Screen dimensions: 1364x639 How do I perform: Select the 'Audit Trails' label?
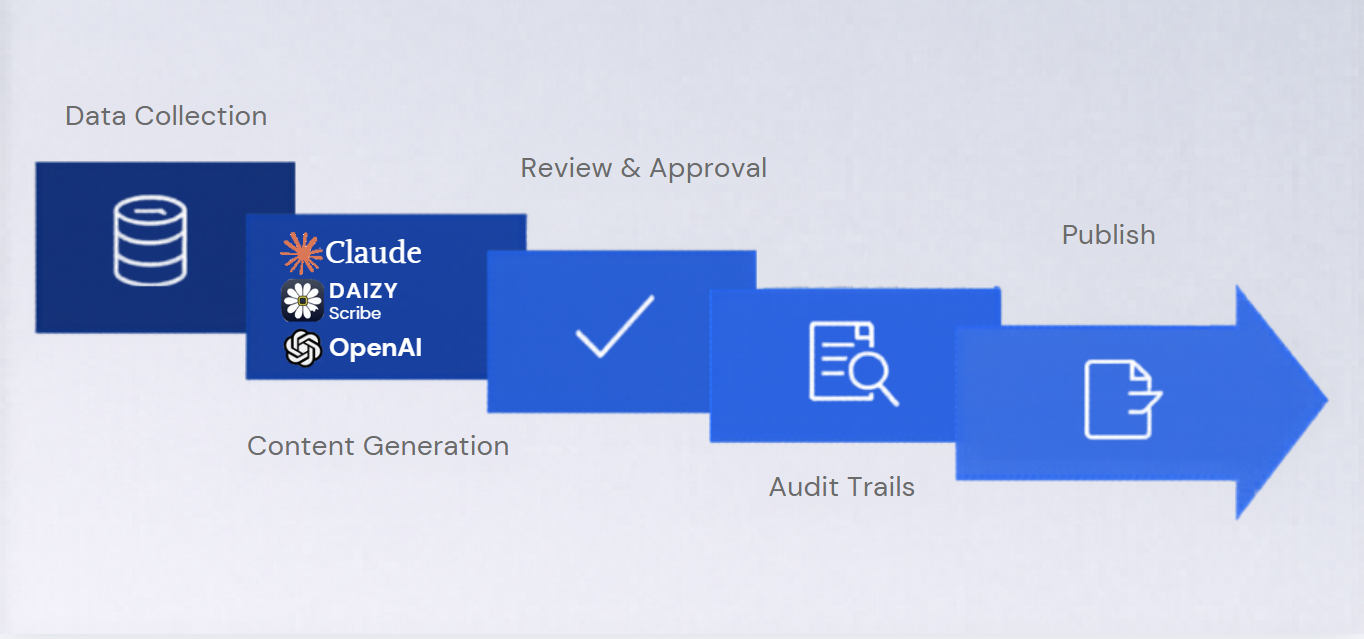842,487
